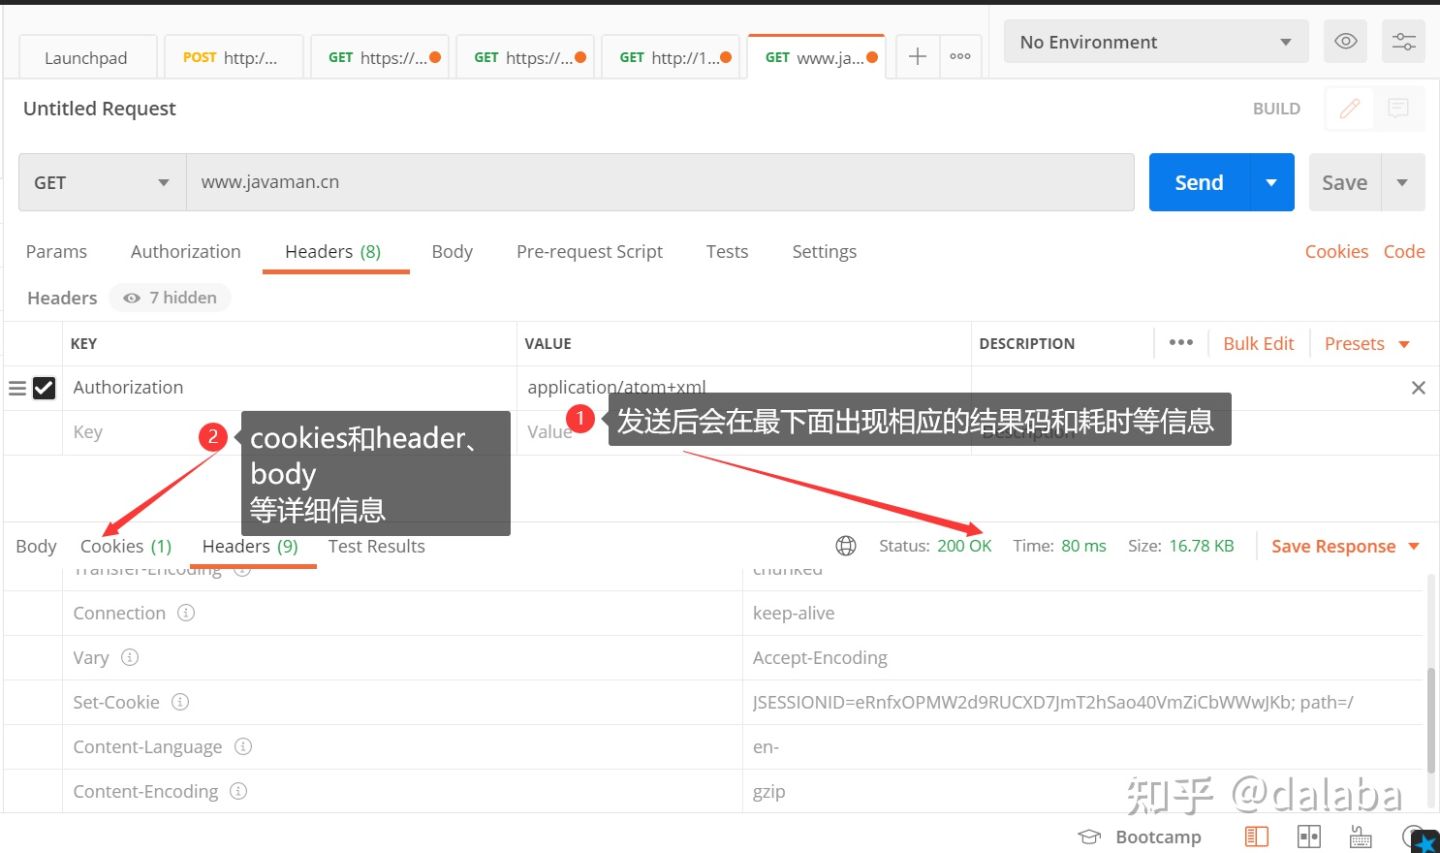Open the Pre-request Script tab

coord(590,252)
